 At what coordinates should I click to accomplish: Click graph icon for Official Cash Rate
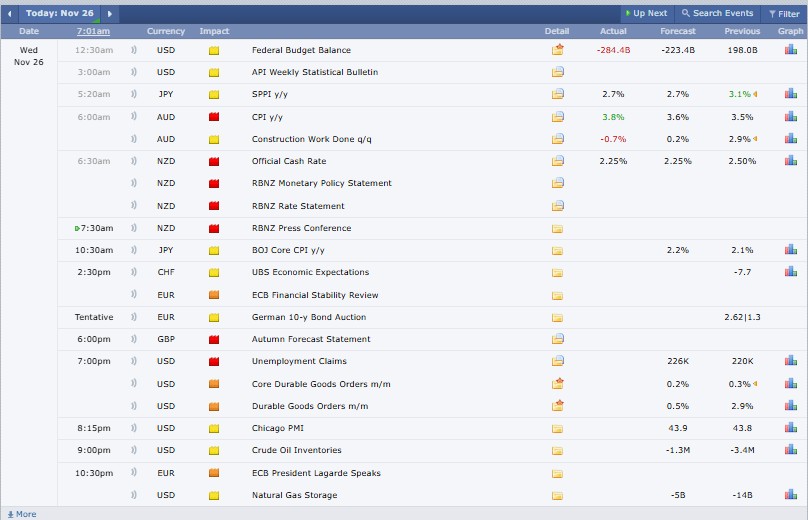790,161
